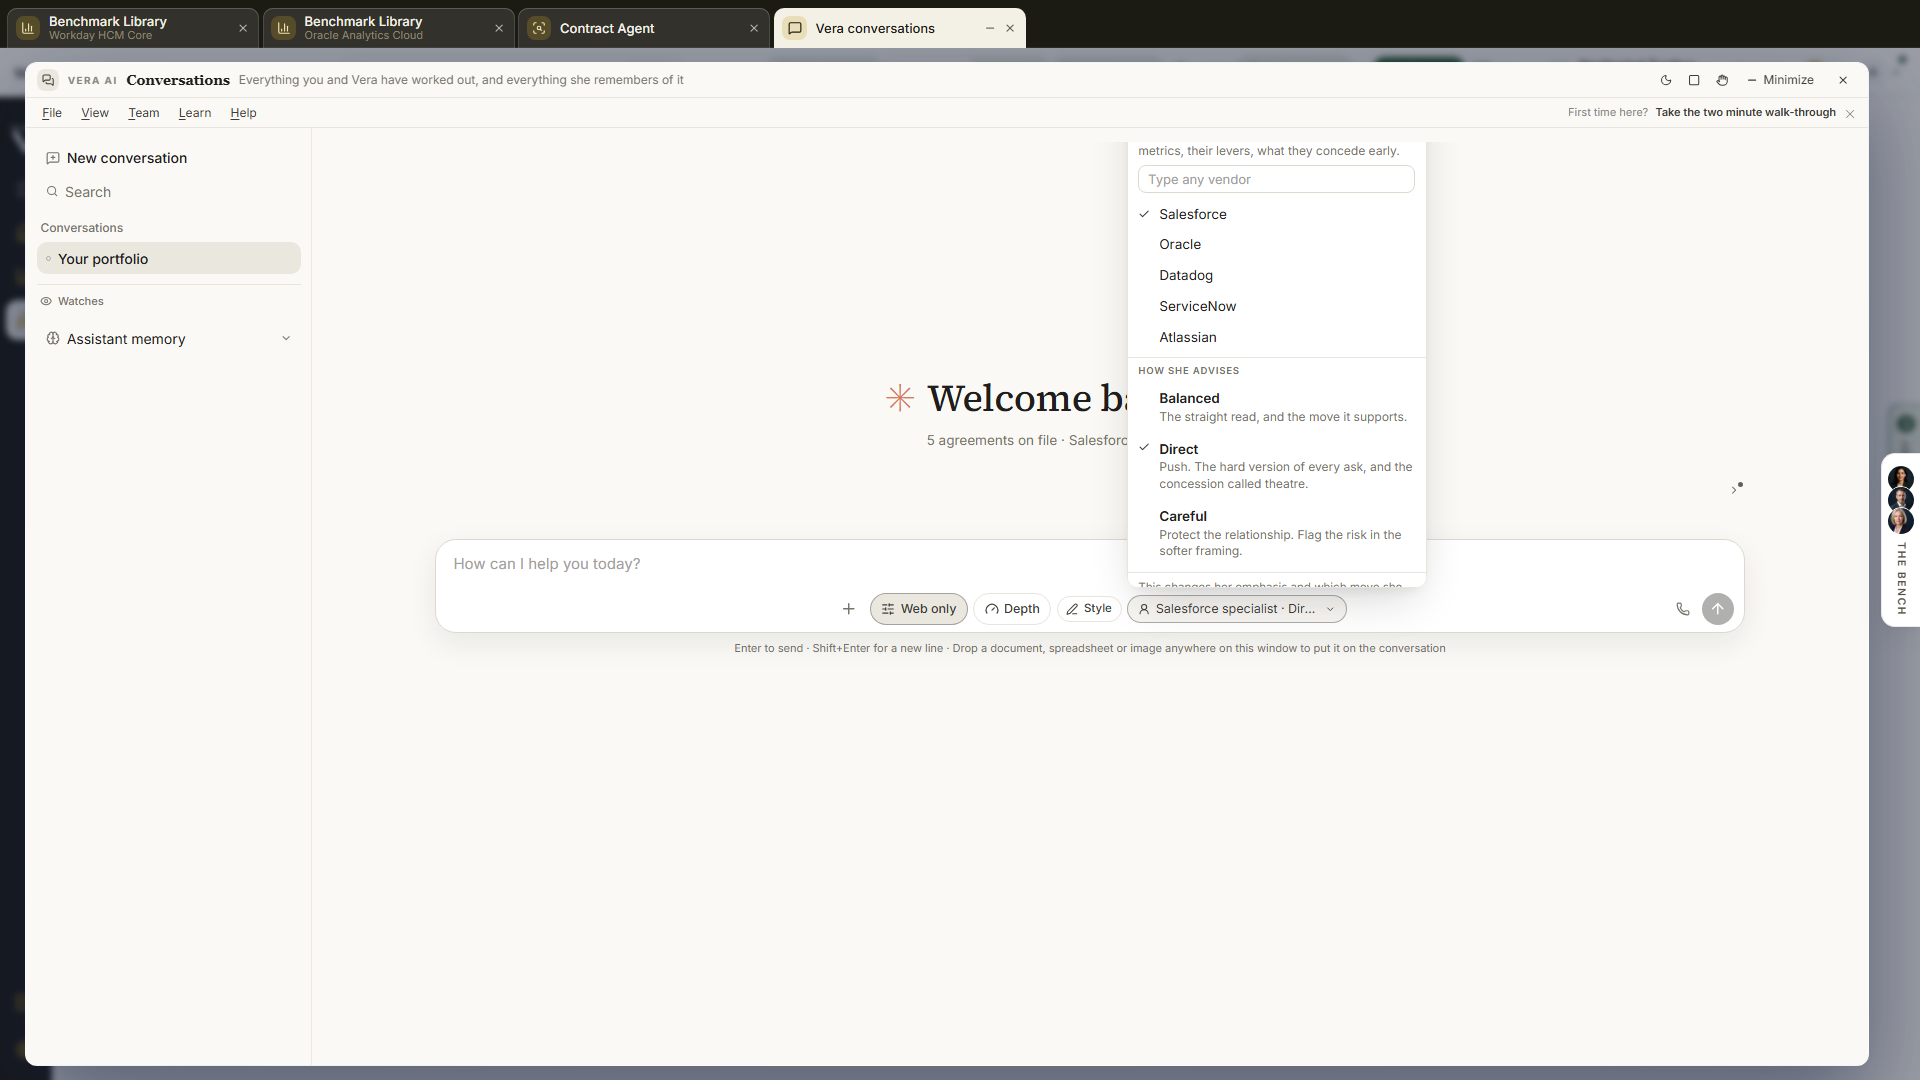Click the Watches eye icon
Image resolution: width=1920 pixels, height=1080 pixels.
[46, 301]
